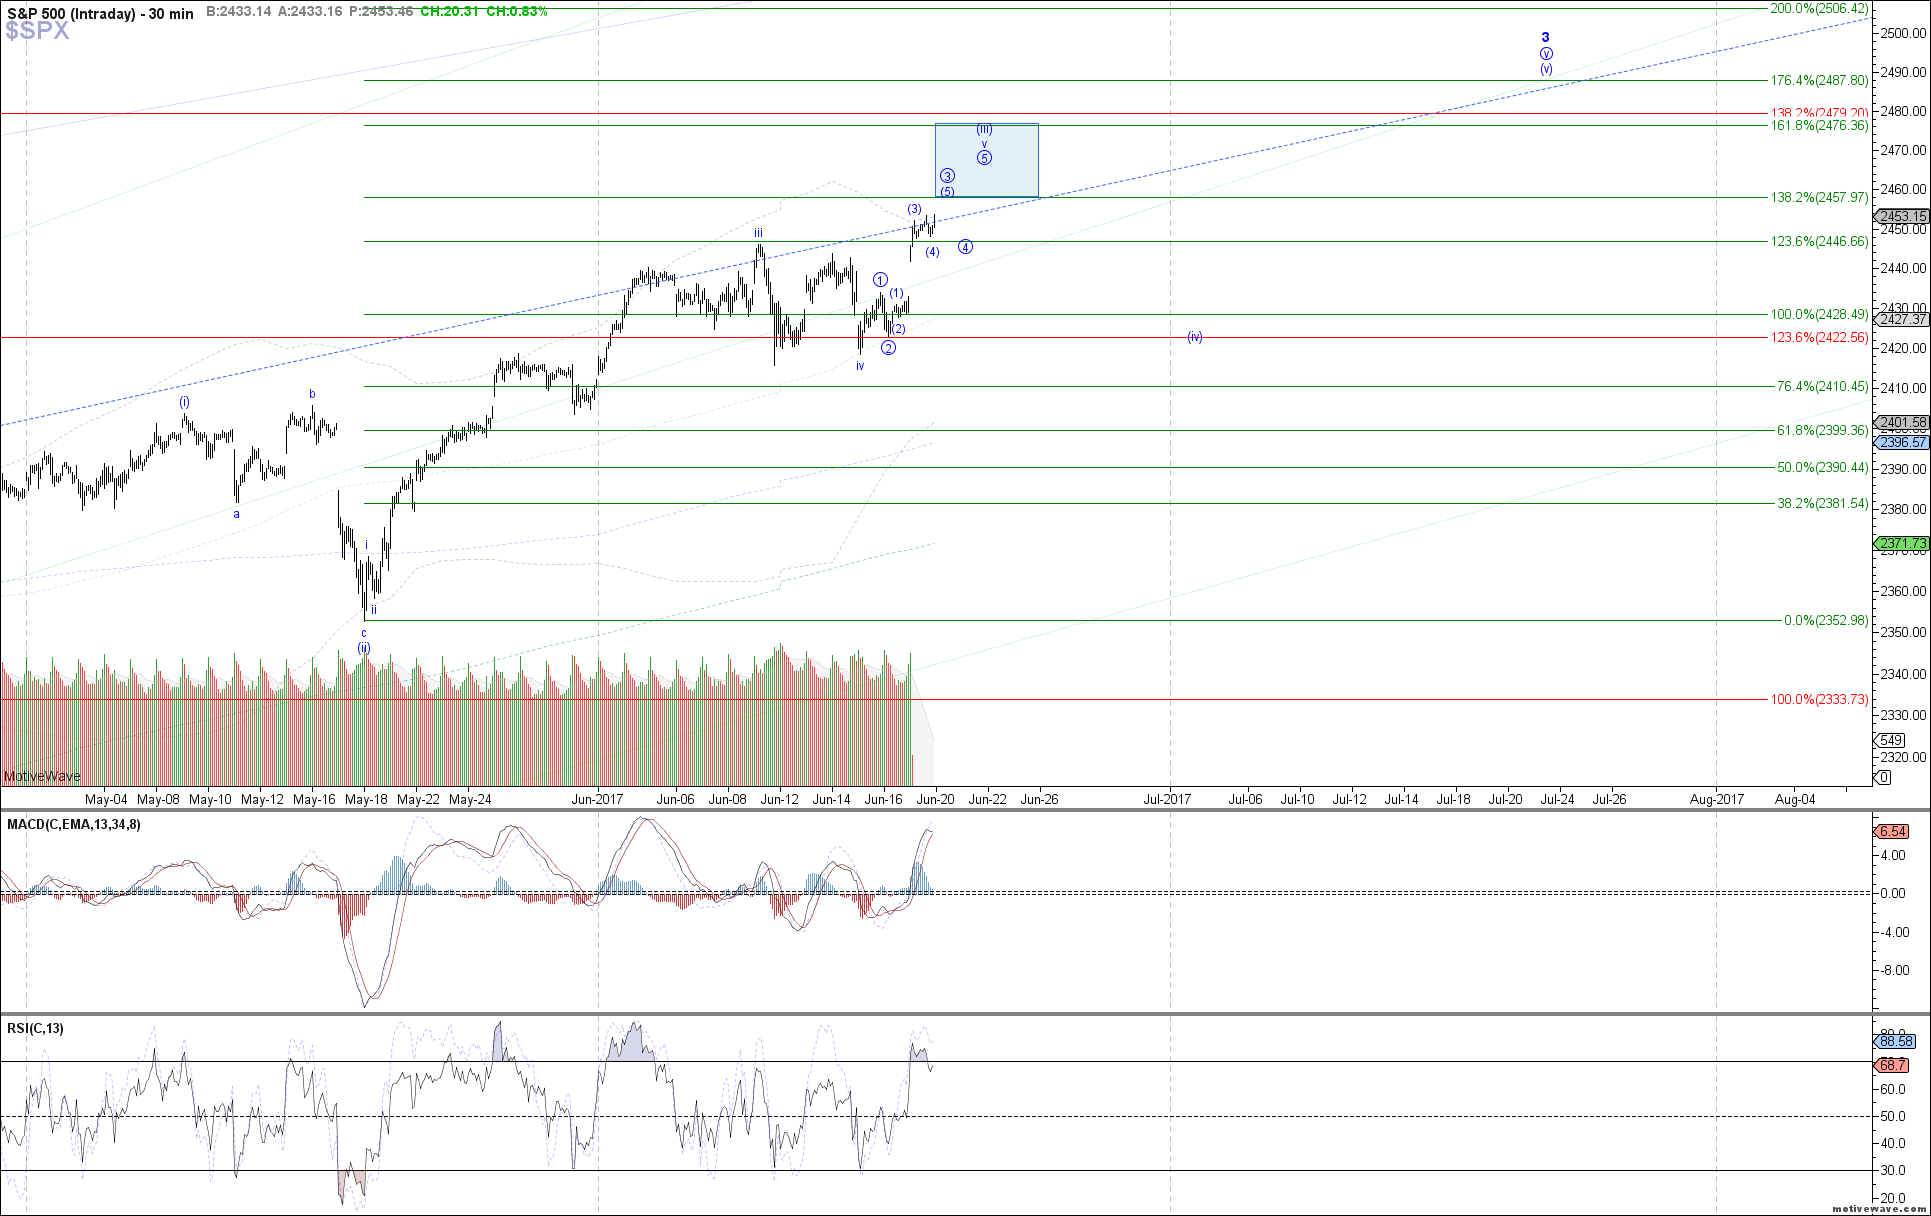Select the 2500.00 price scale label

point(1904,34)
